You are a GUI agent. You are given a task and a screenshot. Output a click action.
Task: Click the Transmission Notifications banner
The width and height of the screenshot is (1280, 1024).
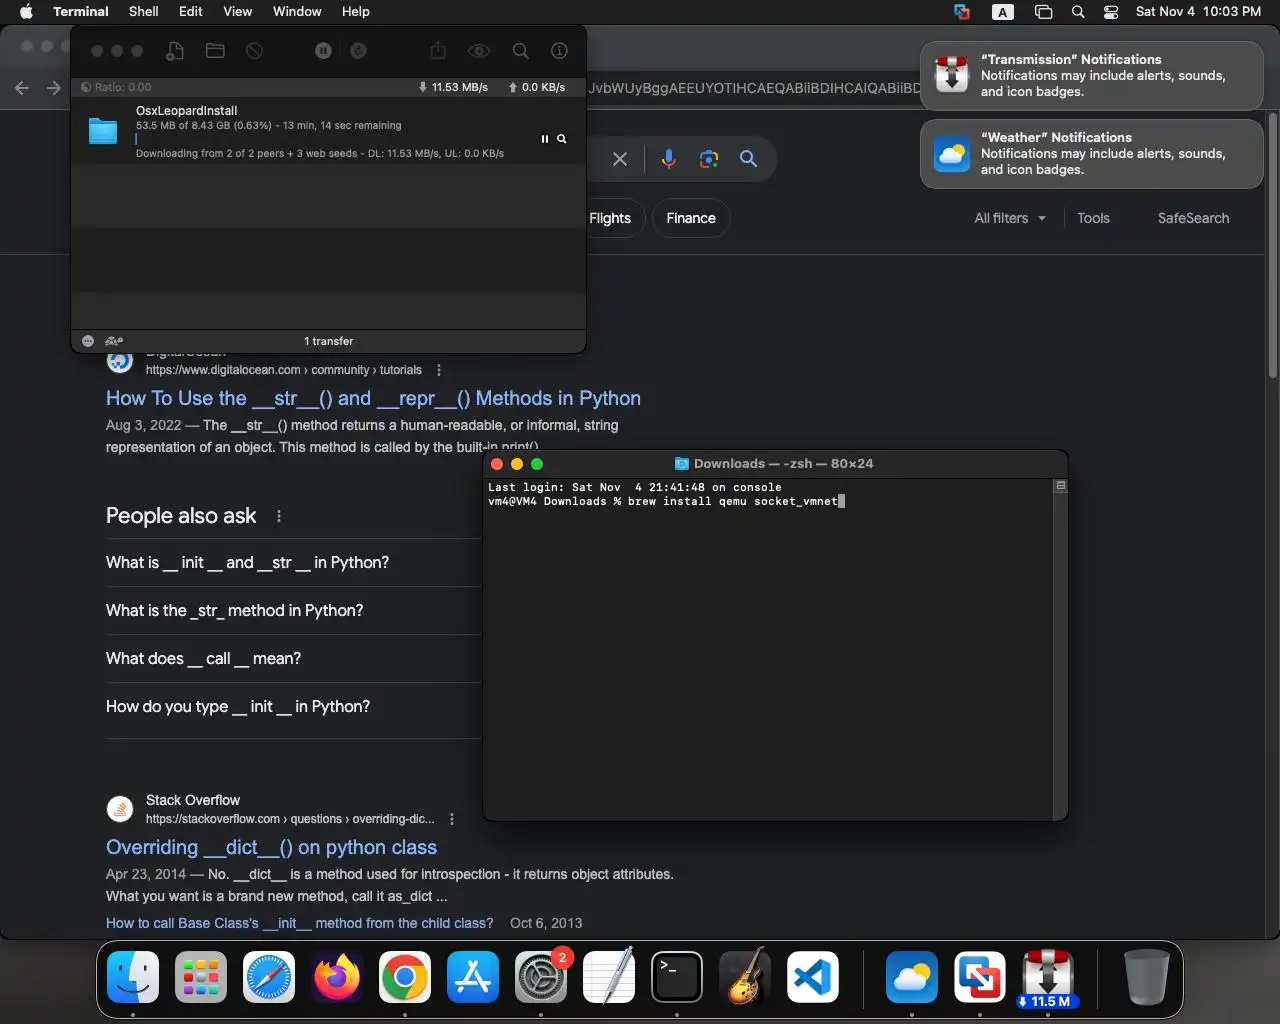[1092, 75]
